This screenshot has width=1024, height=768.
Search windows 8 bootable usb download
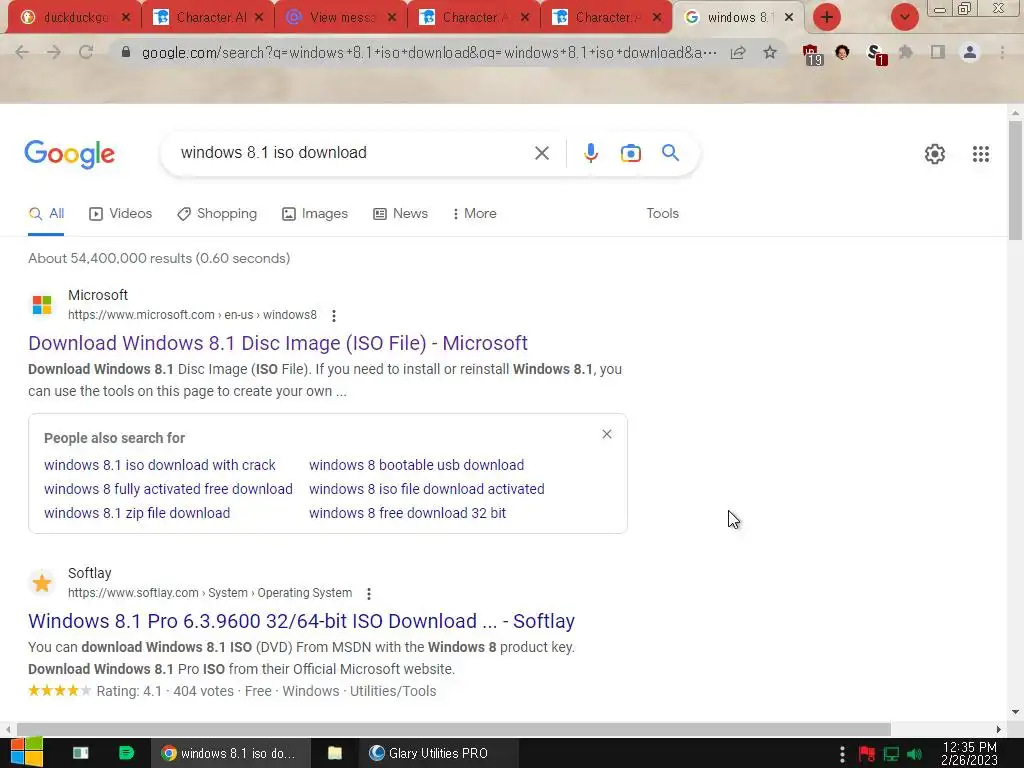tap(417, 465)
